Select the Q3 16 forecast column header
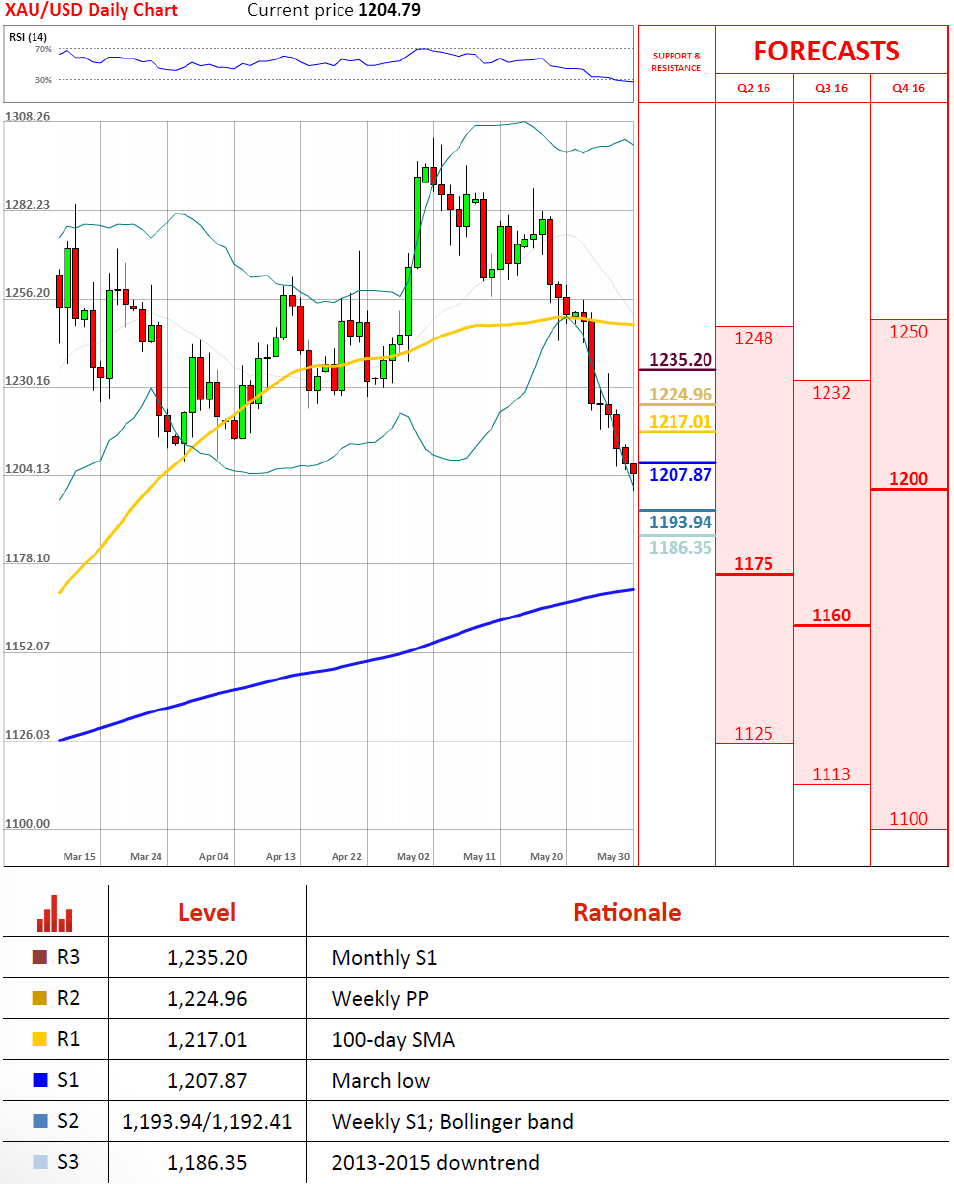This screenshot has height=1184, width=954. pyautogui.click(x=831, y=88)
